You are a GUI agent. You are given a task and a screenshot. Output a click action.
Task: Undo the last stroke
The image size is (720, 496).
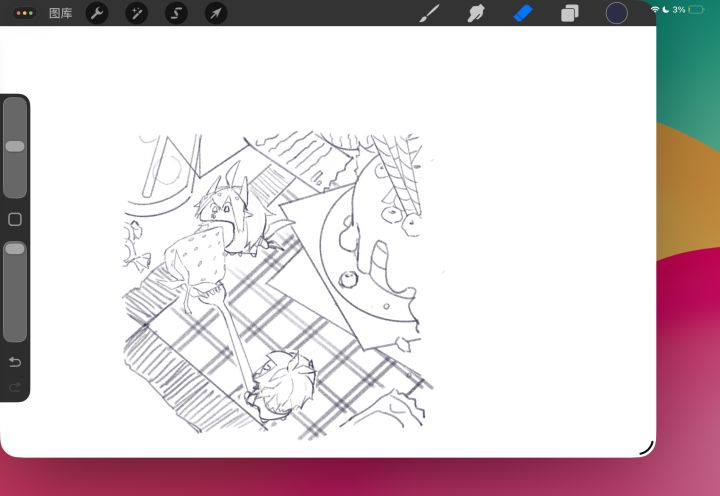(15, 362)
